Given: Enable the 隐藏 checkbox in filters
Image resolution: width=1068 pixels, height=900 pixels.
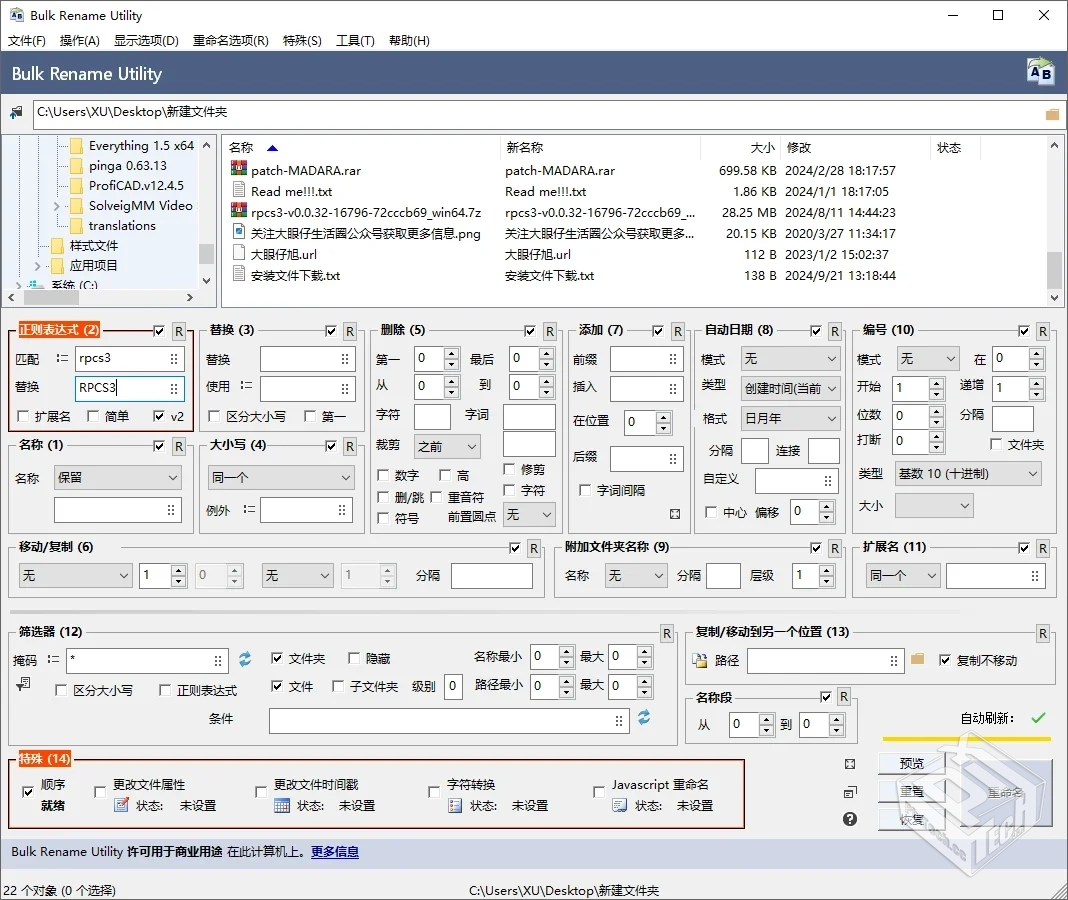Looking at the screenshot, I should click(x=355, y=658).
